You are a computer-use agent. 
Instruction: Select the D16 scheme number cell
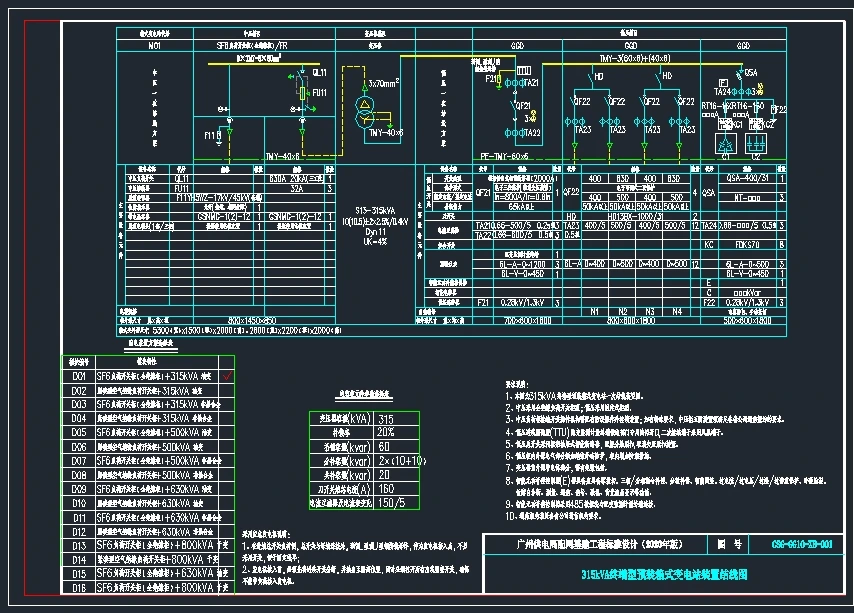(78, 589)
